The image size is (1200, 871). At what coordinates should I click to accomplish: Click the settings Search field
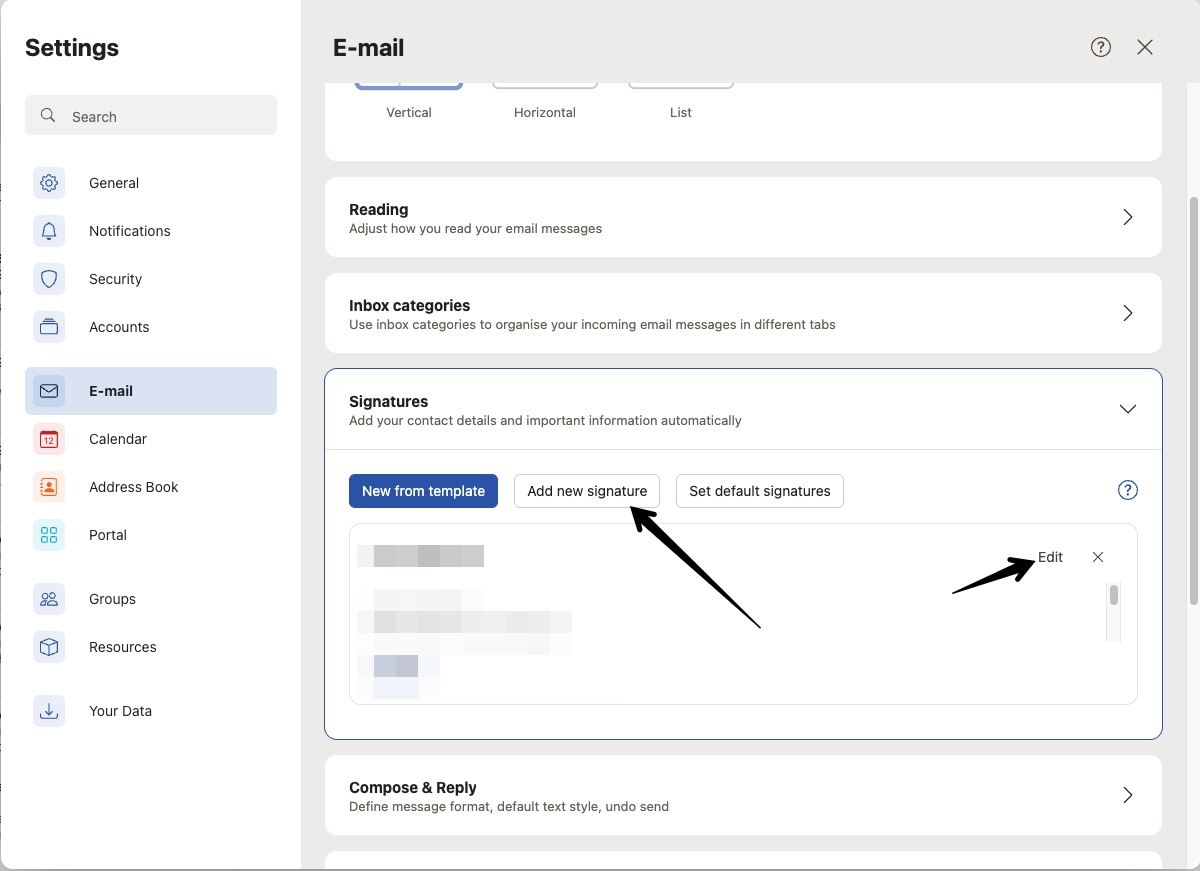pos(151,116)
